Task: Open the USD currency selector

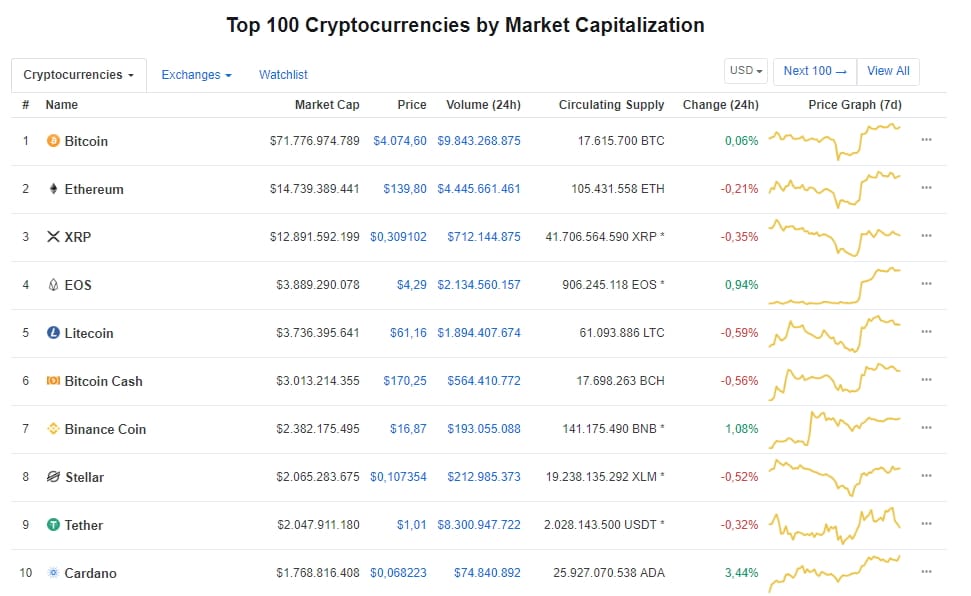Action: click(746, 71)
